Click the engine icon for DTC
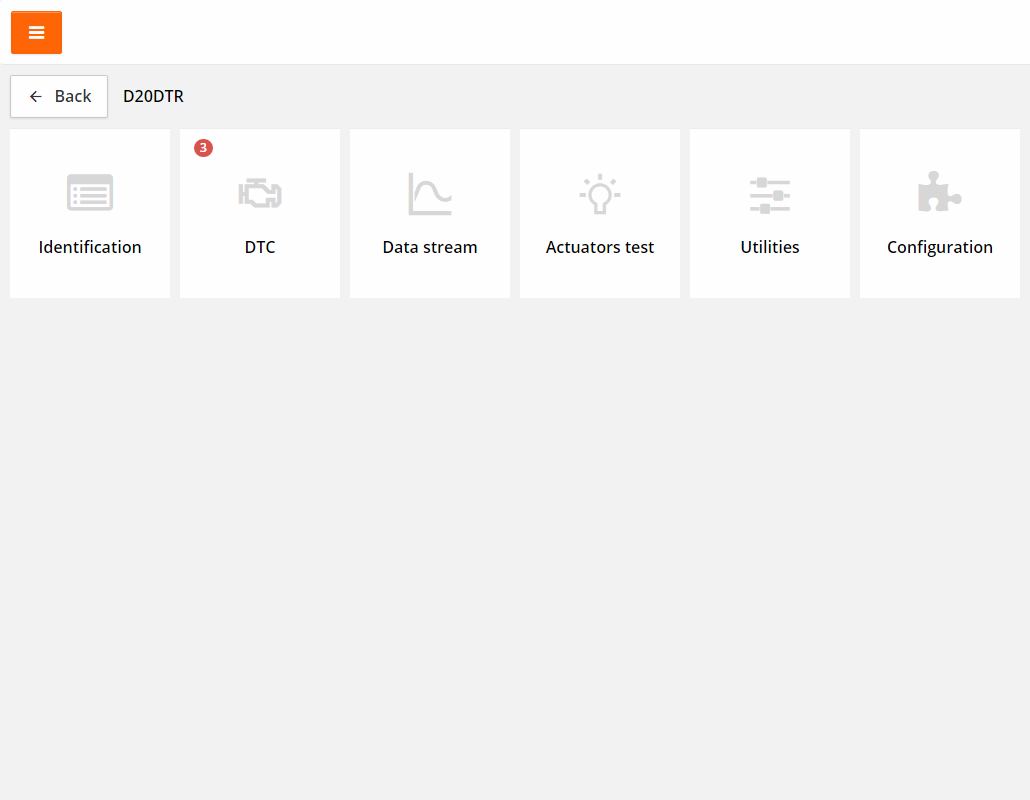Screen dimensions: 1030x800 click(260, 193)
